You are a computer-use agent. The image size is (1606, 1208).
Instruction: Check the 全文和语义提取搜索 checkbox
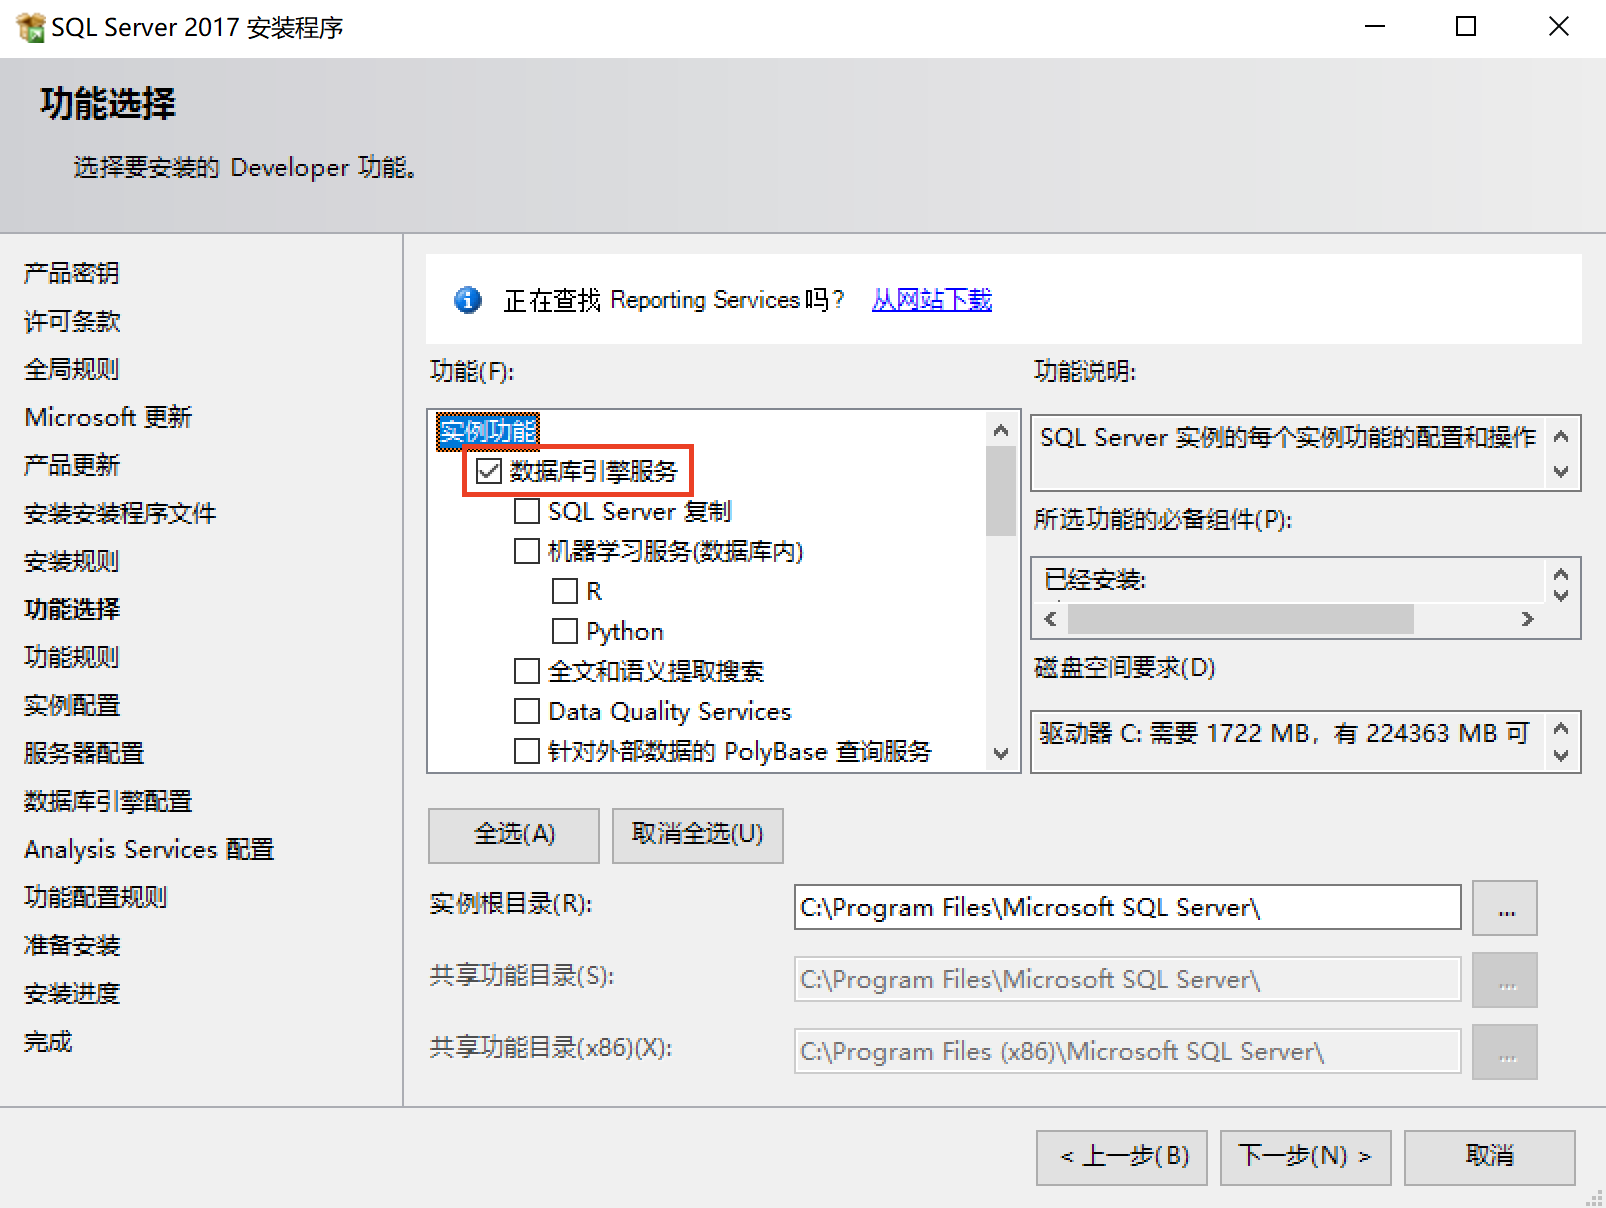pyautogui.click(x=526, y=671)
